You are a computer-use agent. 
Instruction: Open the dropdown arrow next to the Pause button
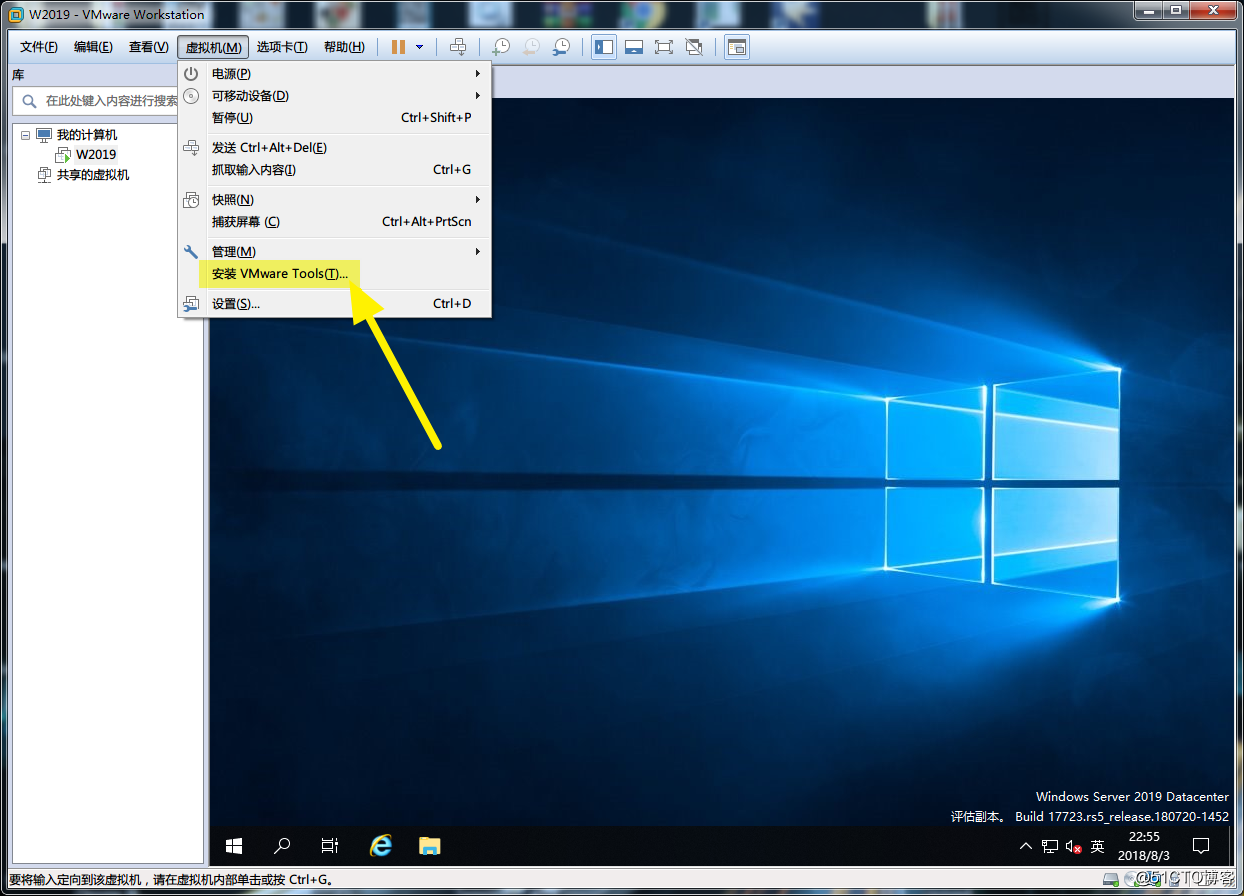[x=419, y=47]
